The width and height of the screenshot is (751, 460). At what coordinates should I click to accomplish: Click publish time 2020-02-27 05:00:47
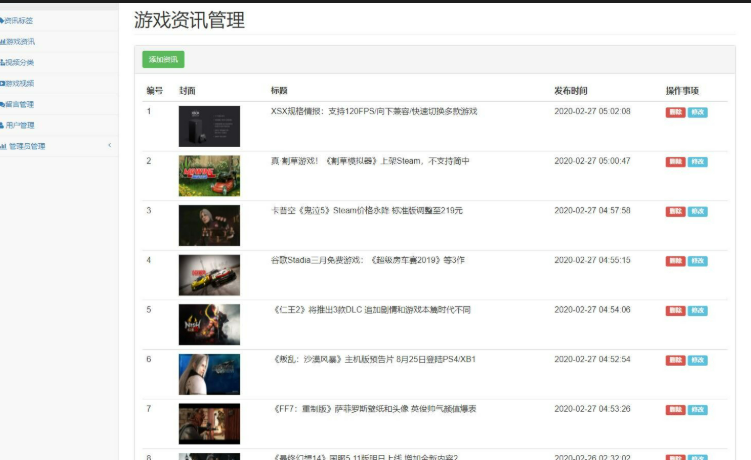tap(592, 161)
